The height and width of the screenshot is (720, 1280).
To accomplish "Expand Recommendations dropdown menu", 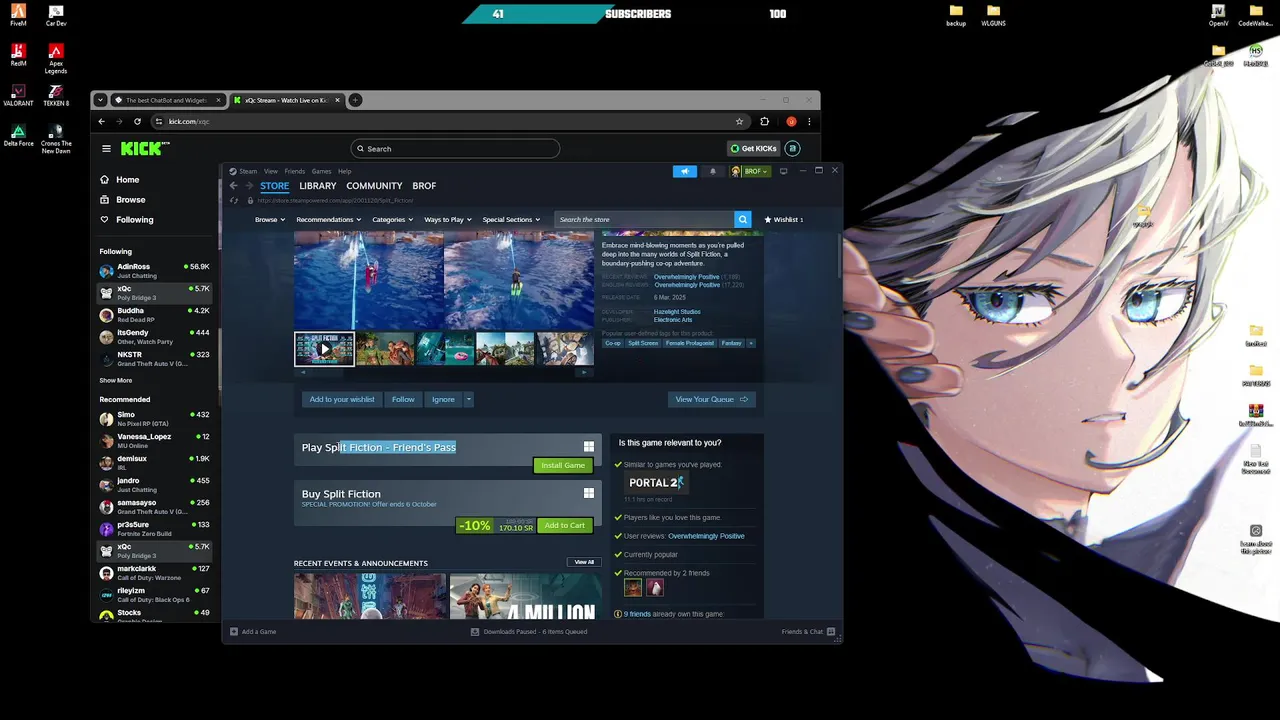I will tap(329, 219).
